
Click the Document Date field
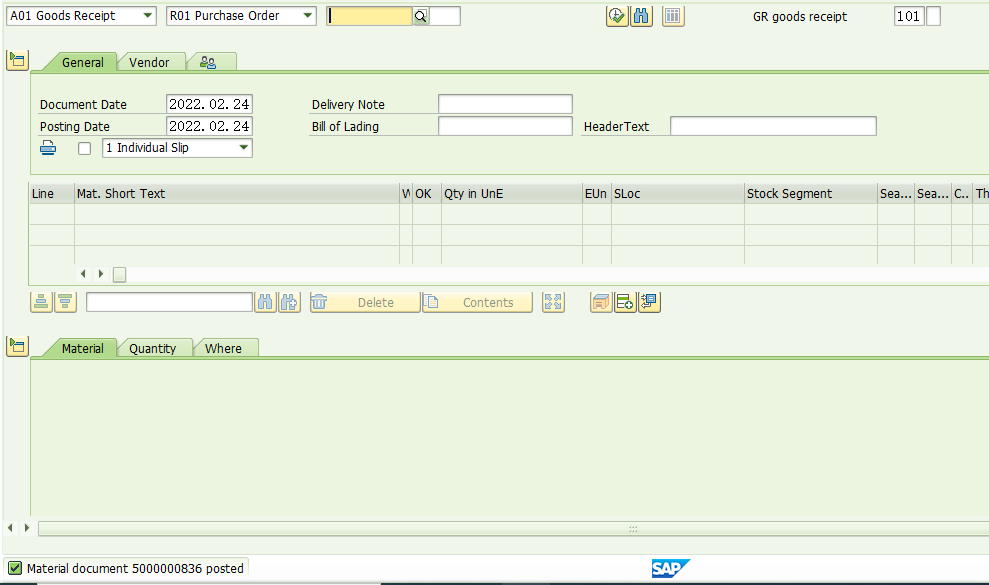(x=209, y=104)
